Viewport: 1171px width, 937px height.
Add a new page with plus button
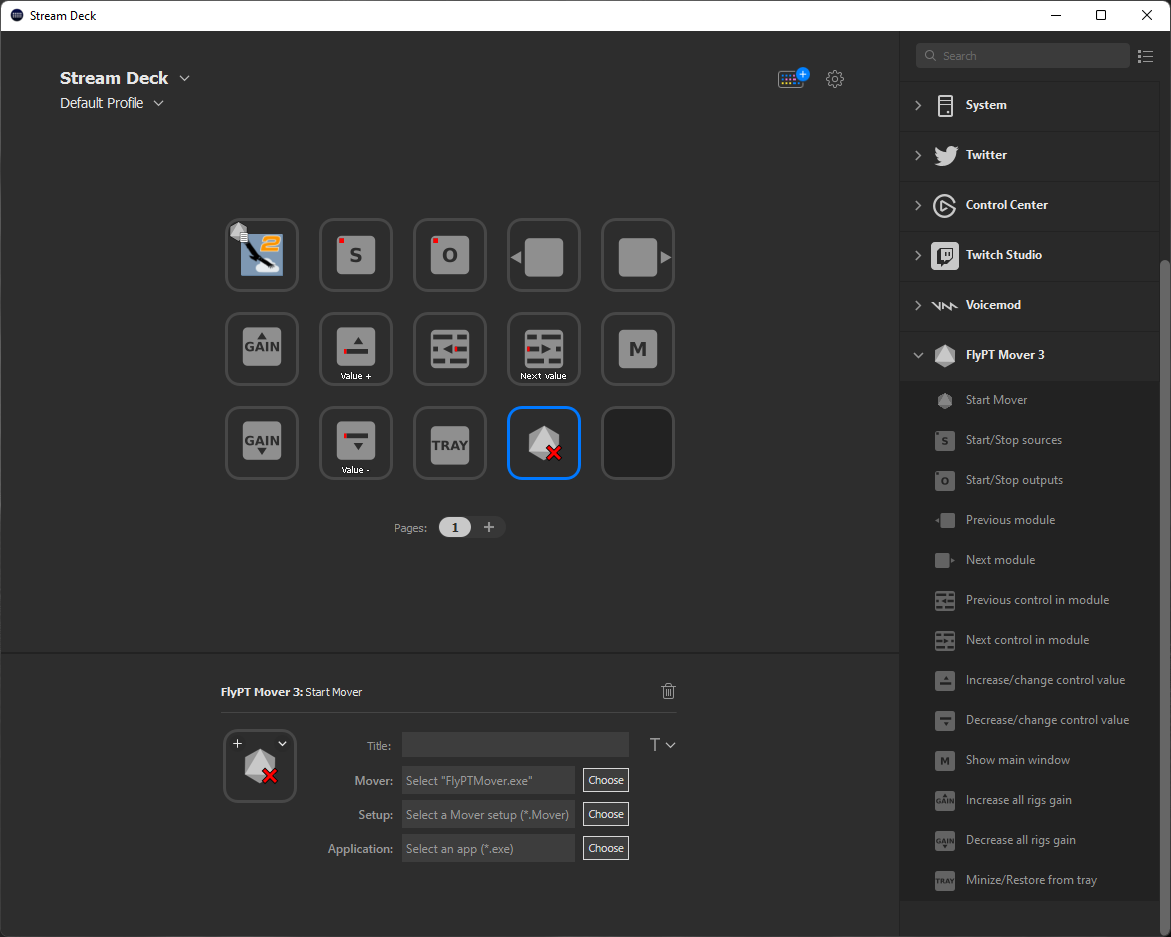tap(489, 527)
